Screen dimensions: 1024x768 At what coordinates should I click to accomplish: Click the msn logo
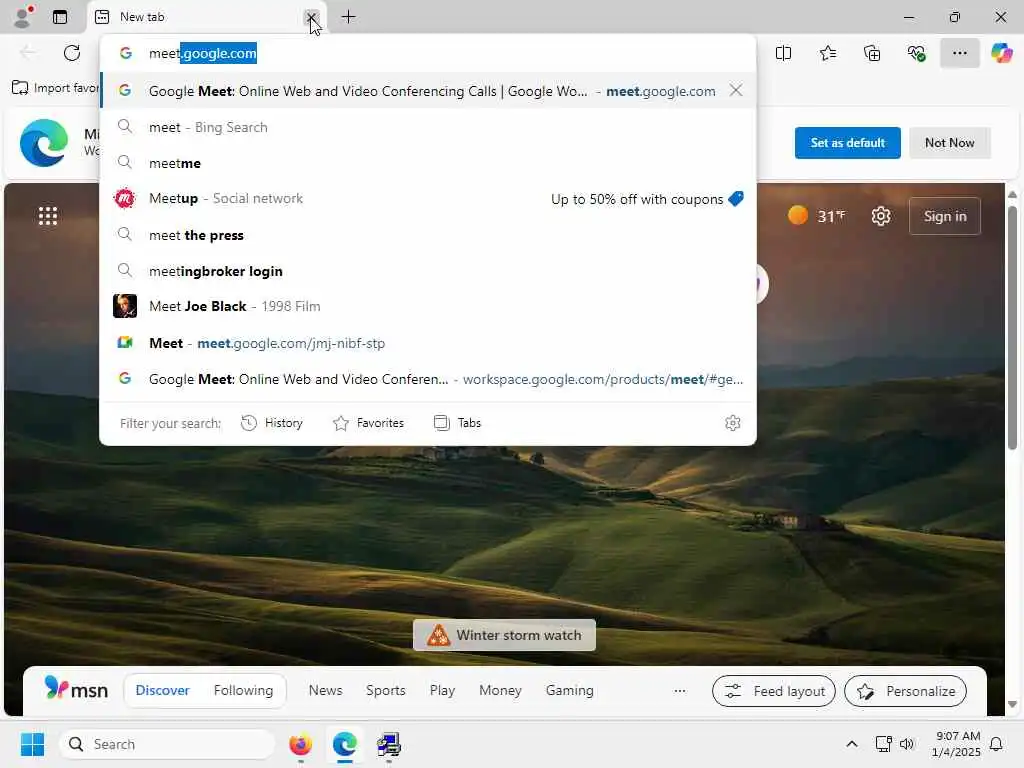76,690
